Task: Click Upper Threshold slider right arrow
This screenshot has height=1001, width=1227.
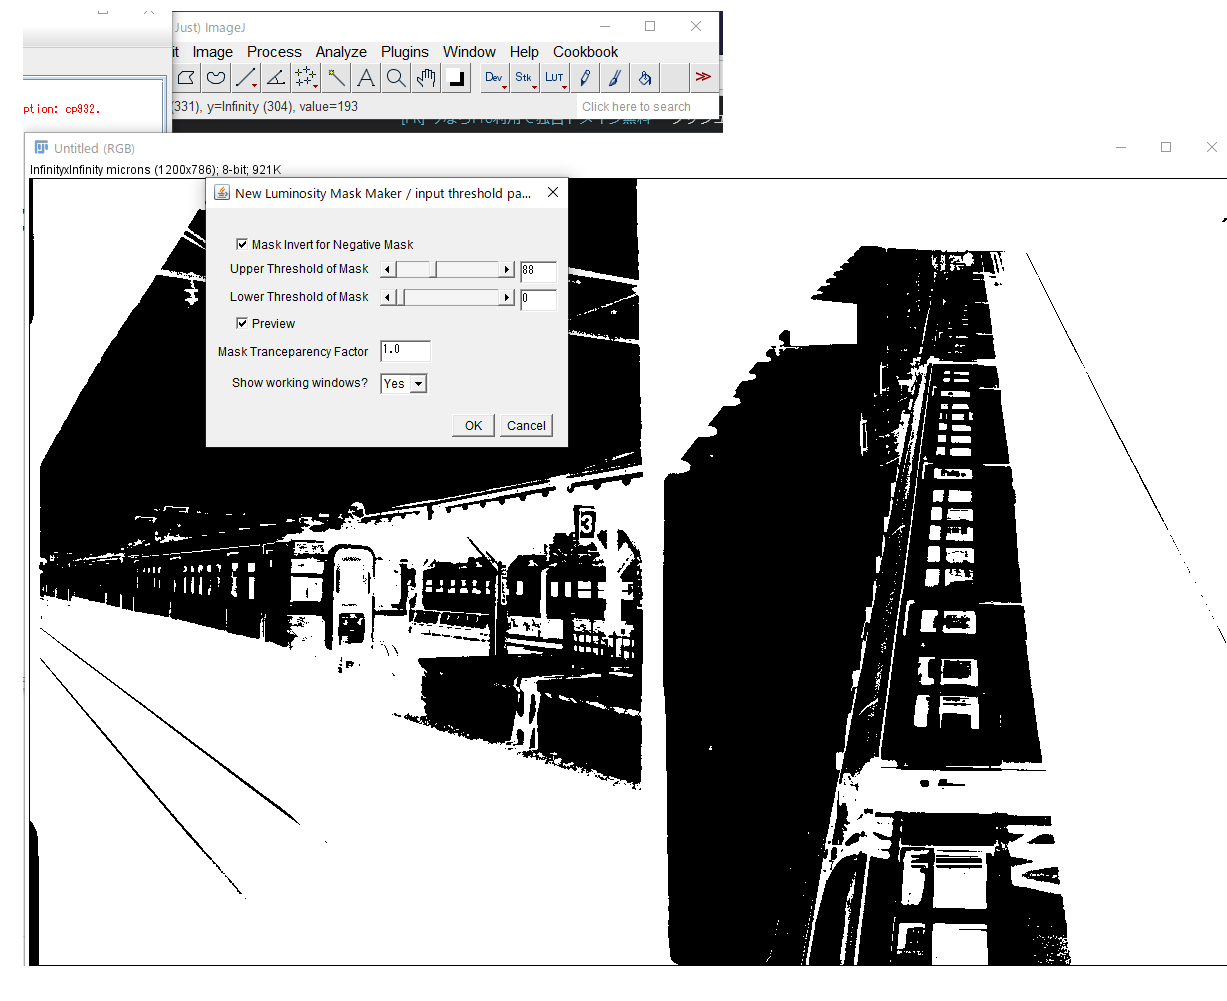Action: coord(507,269)
